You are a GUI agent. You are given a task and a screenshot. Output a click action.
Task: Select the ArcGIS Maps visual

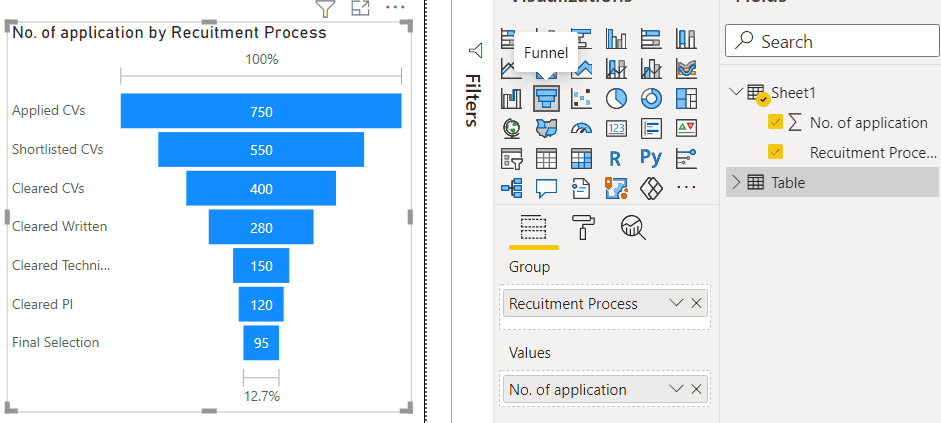pos(616,188)
